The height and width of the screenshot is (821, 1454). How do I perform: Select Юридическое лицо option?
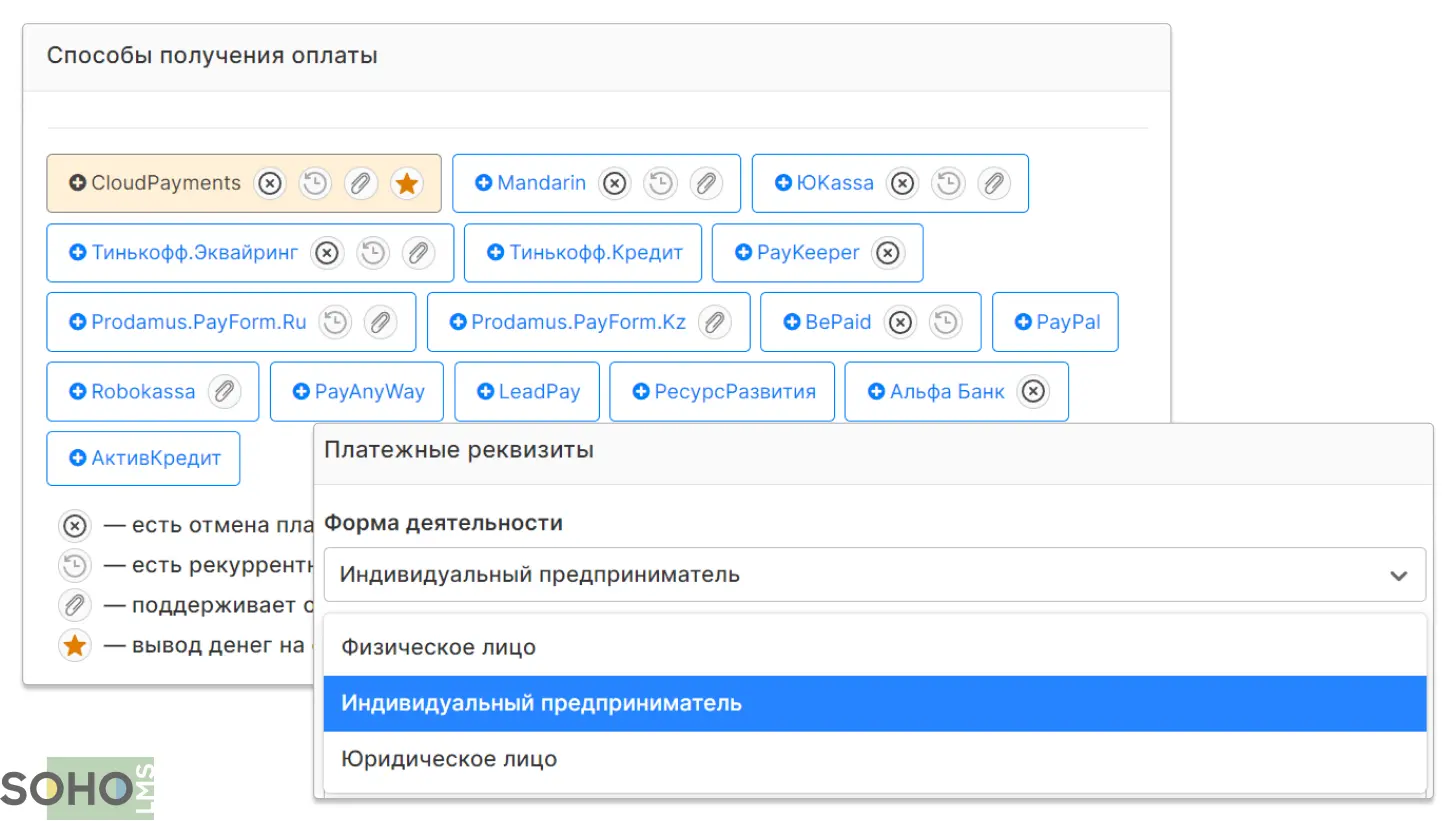pos(875,760)
